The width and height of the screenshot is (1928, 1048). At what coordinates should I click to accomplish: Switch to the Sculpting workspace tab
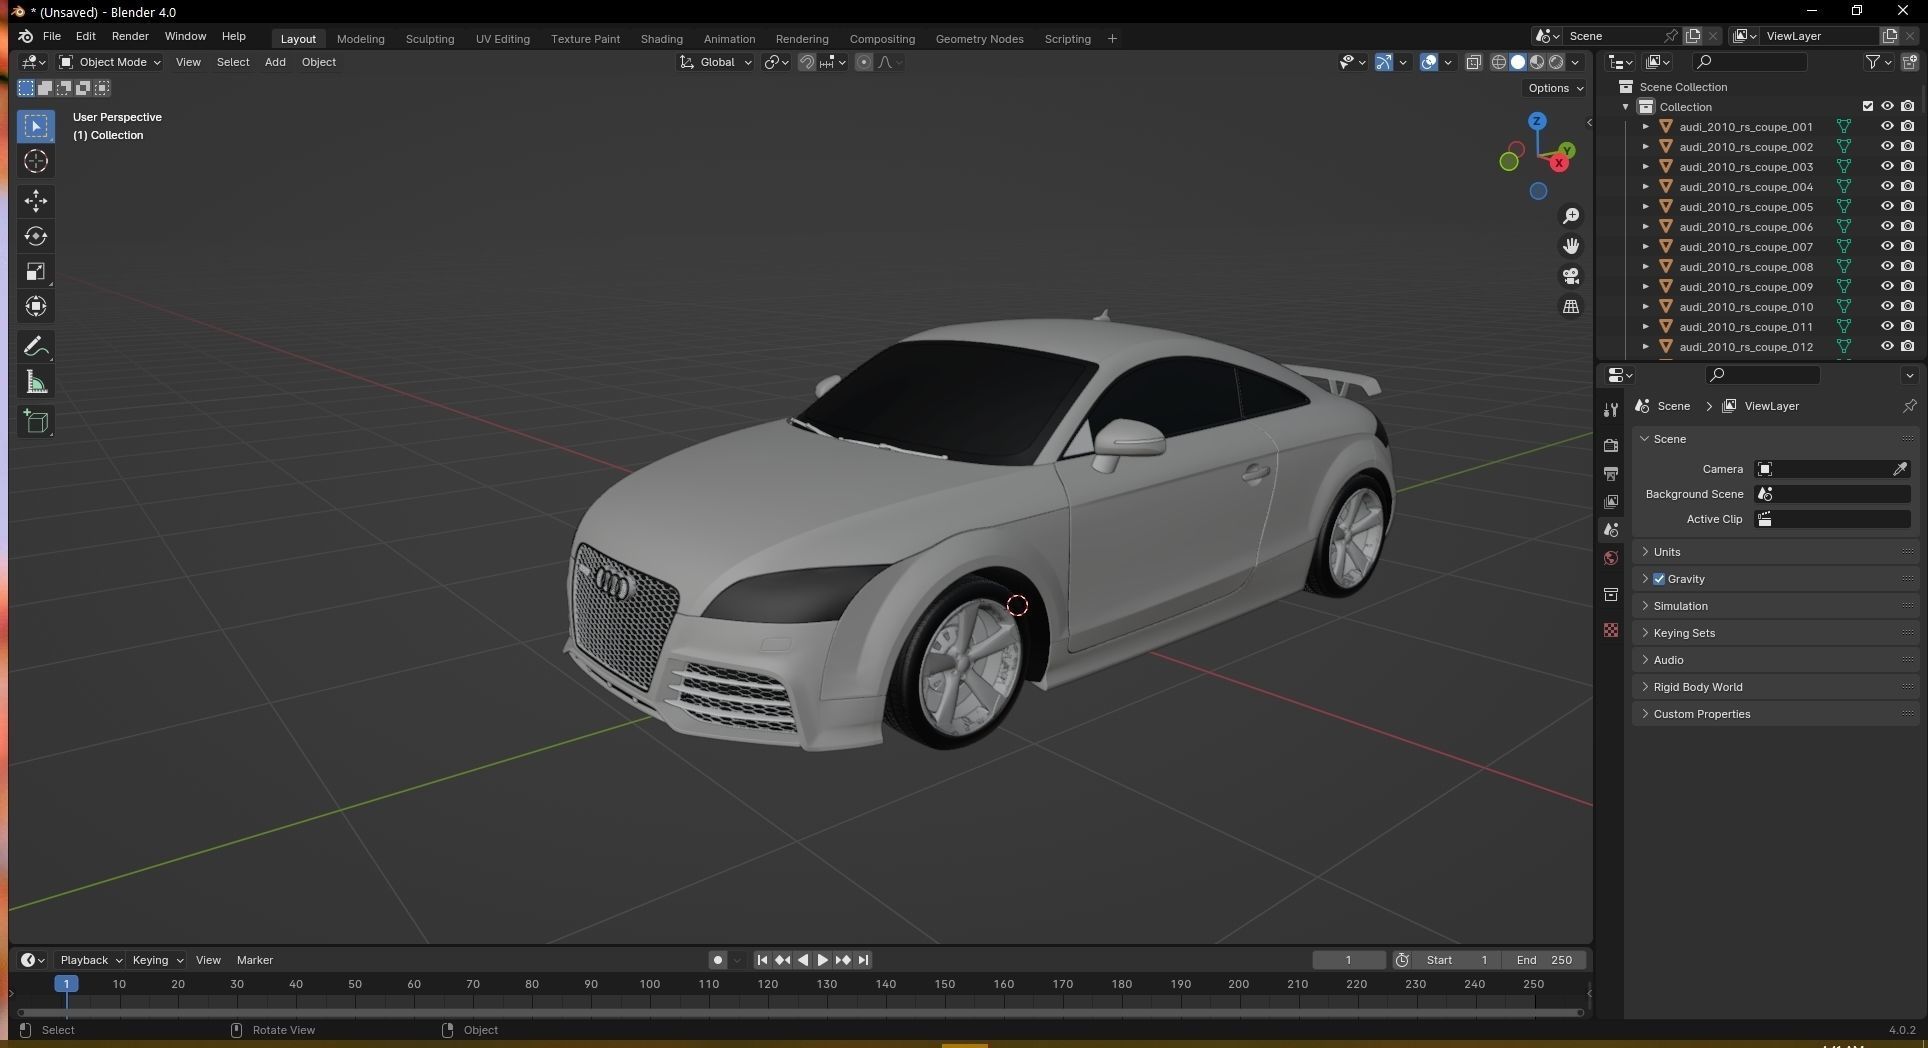(430, 39)
